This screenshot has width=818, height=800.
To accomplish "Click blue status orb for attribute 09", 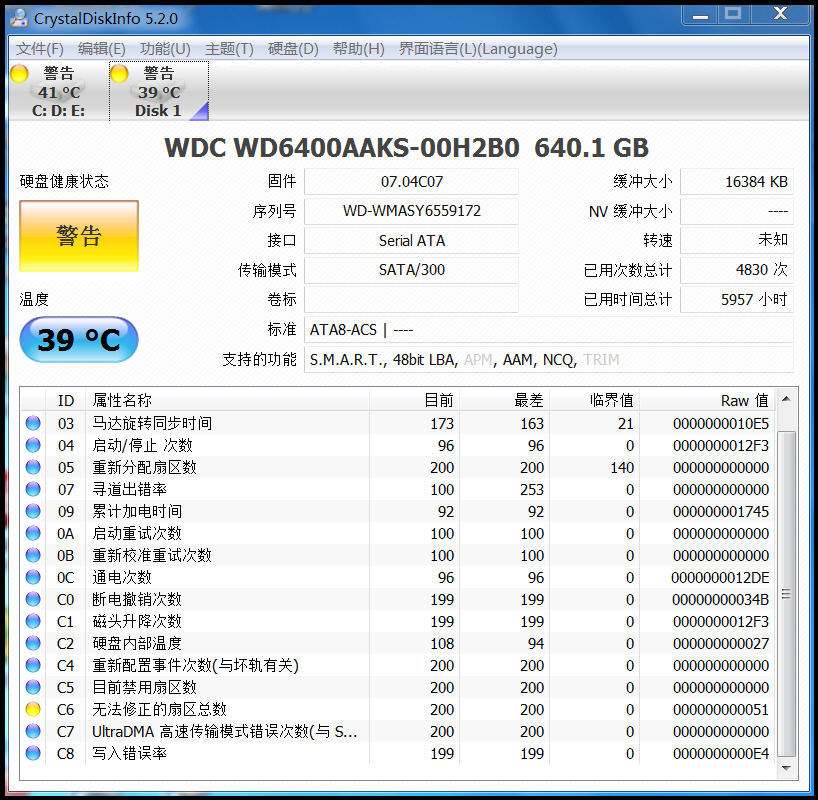I will click(x=33, y=511).
